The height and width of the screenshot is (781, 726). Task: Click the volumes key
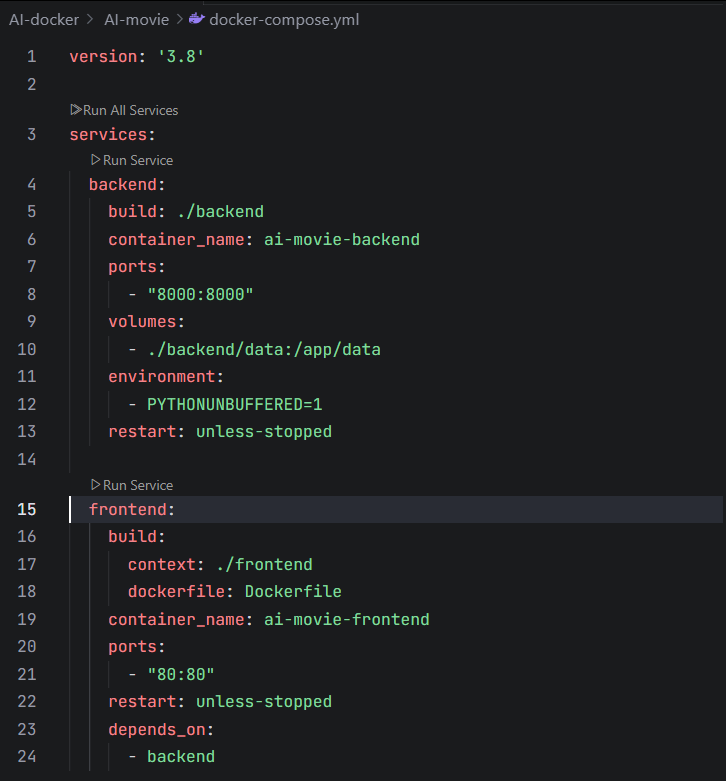point(142,322)
